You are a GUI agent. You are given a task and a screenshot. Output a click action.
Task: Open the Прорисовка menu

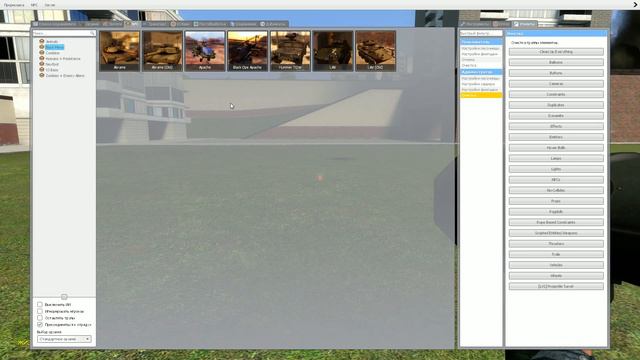(14, 5)
